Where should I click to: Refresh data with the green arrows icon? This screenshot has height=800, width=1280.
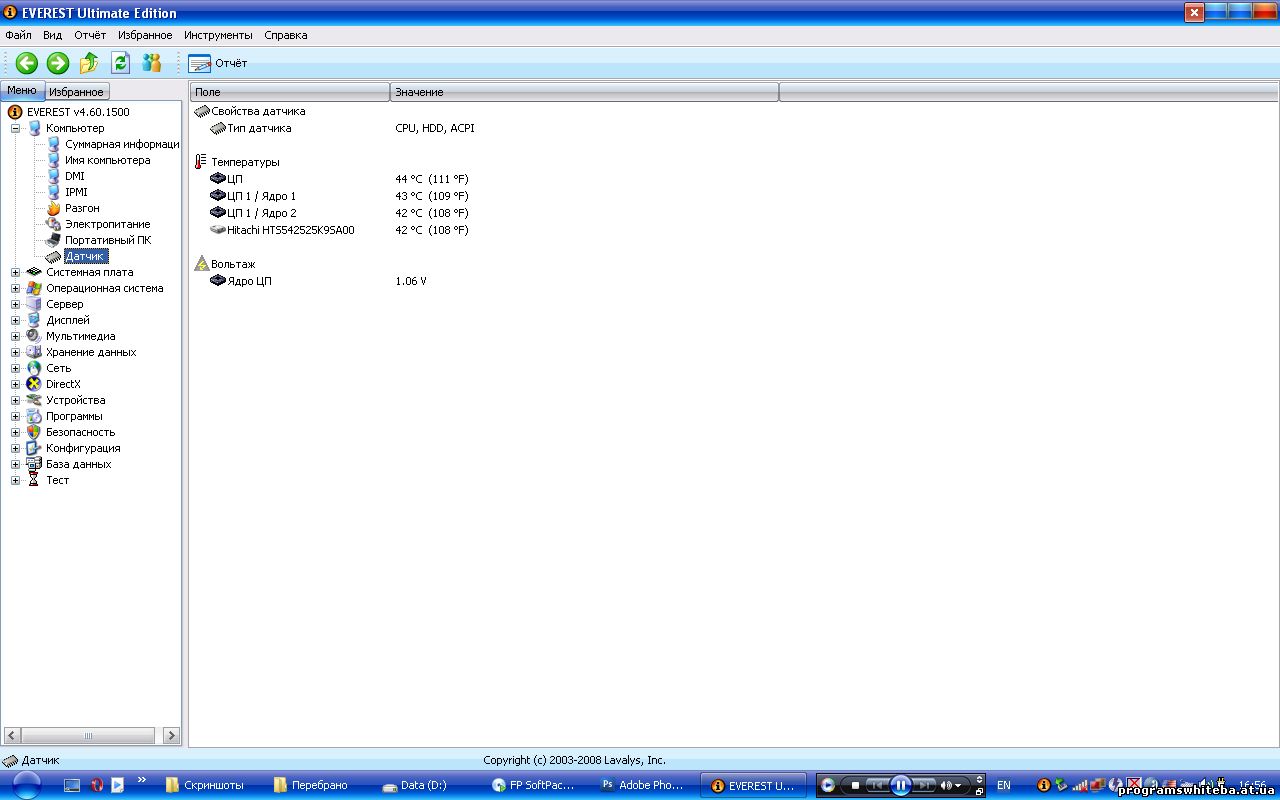coord(120,63)
